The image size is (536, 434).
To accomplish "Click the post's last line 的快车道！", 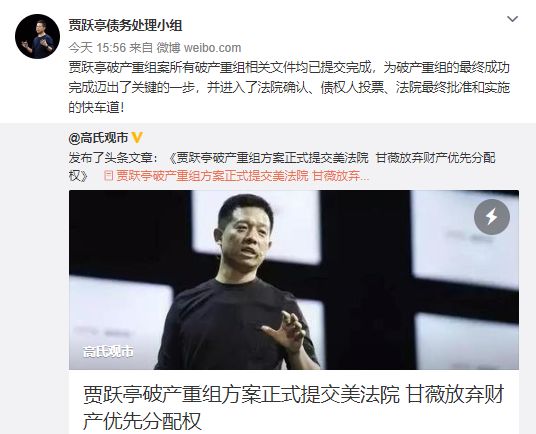I will click(x=97, y=107).
